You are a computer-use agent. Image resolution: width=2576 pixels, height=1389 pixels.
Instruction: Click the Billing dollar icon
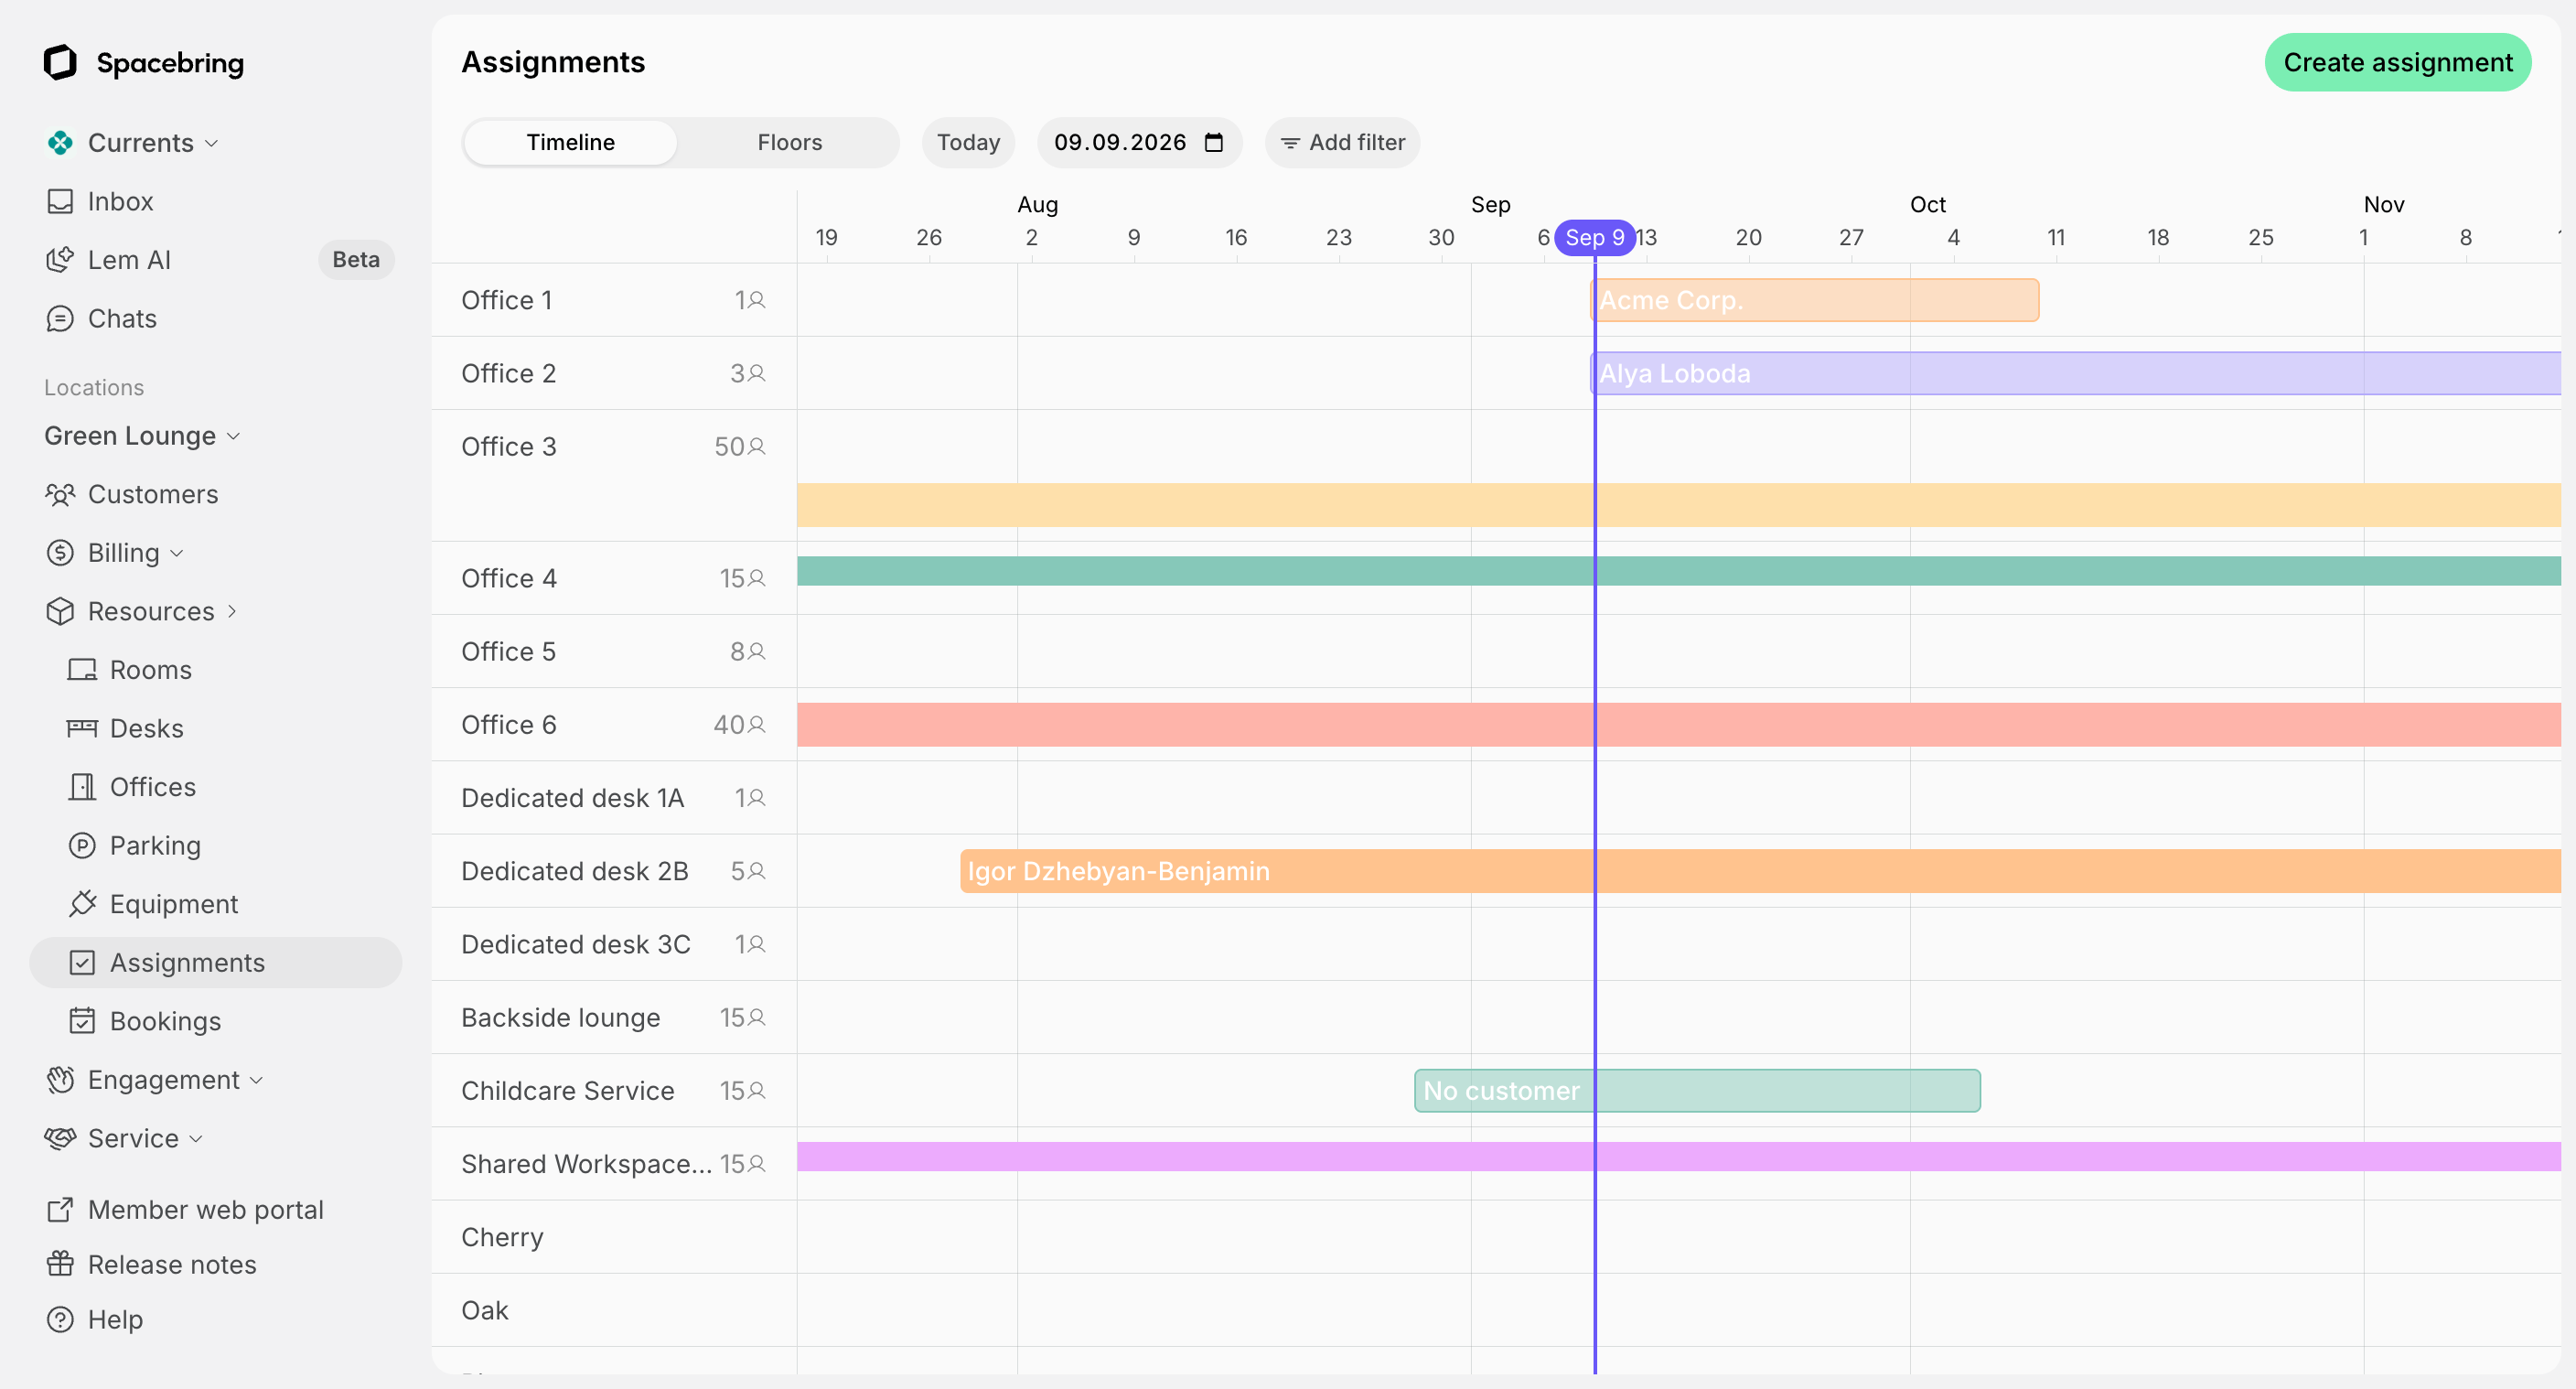[60, 553]
